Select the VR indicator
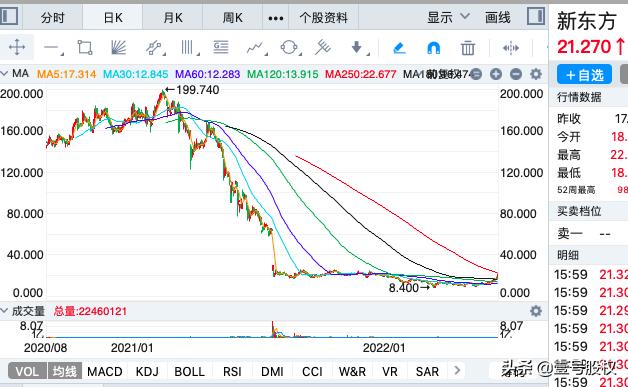The width and height of the screenshot is (628, 387). (390, 371)
